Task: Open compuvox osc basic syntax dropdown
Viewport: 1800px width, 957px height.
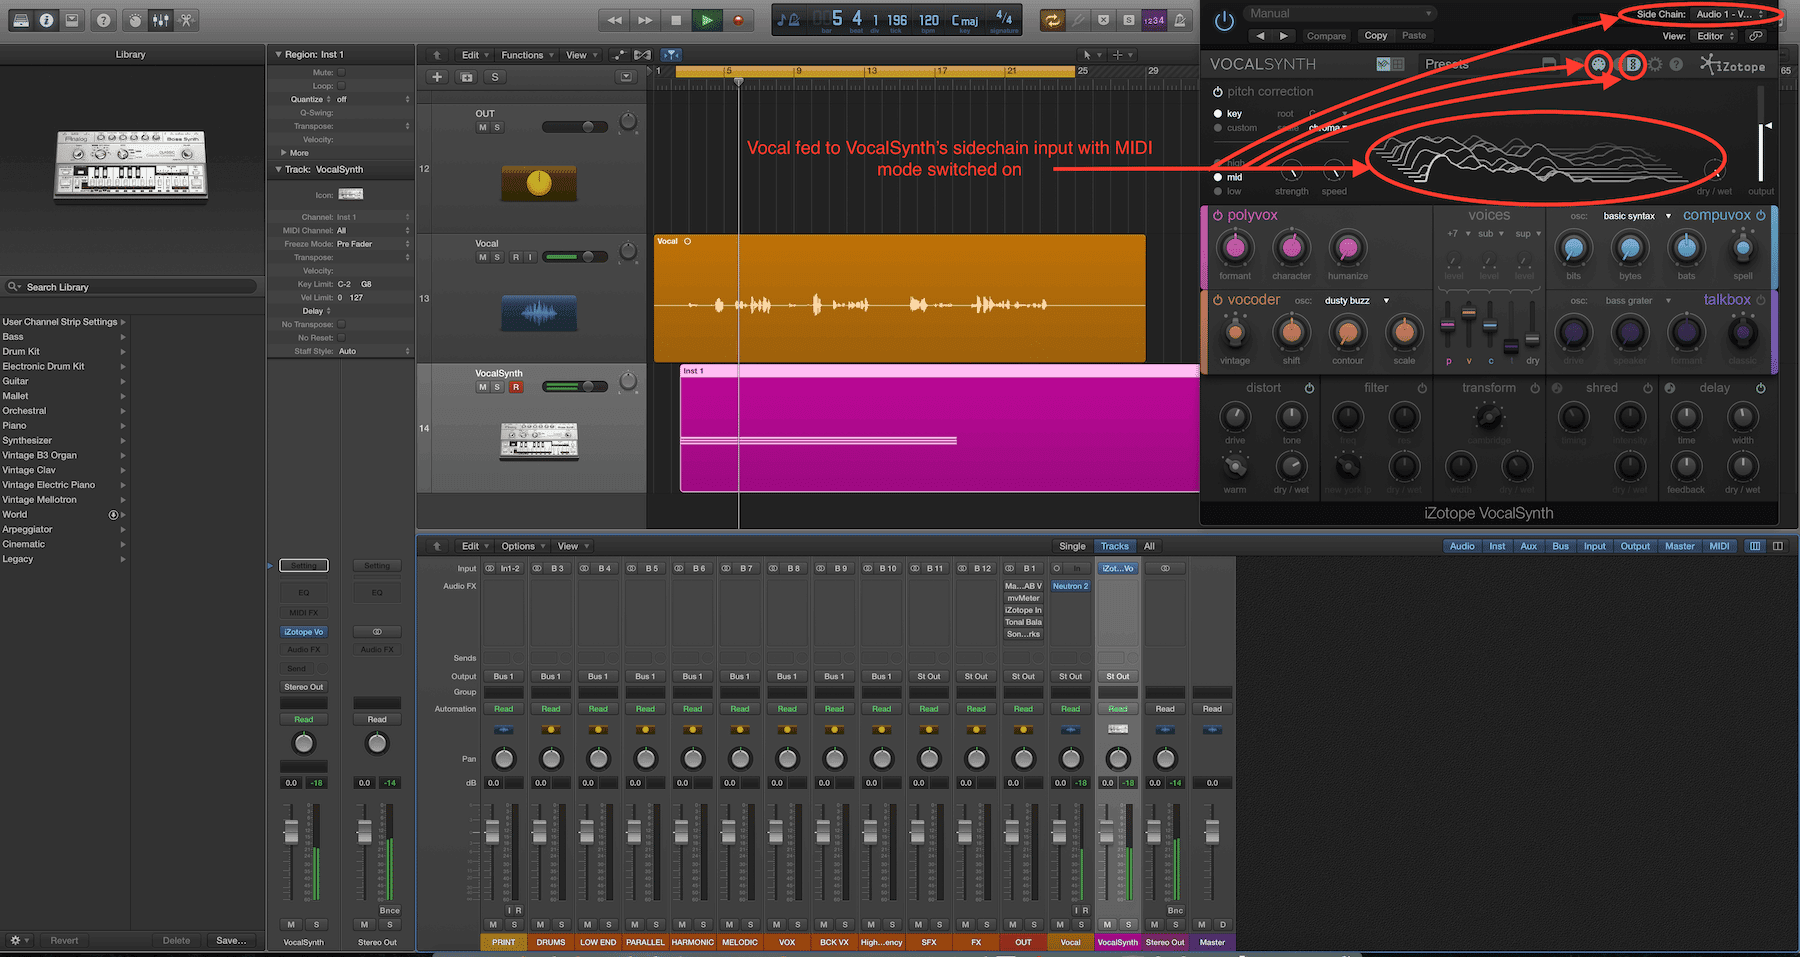Action: [1637, 216]
